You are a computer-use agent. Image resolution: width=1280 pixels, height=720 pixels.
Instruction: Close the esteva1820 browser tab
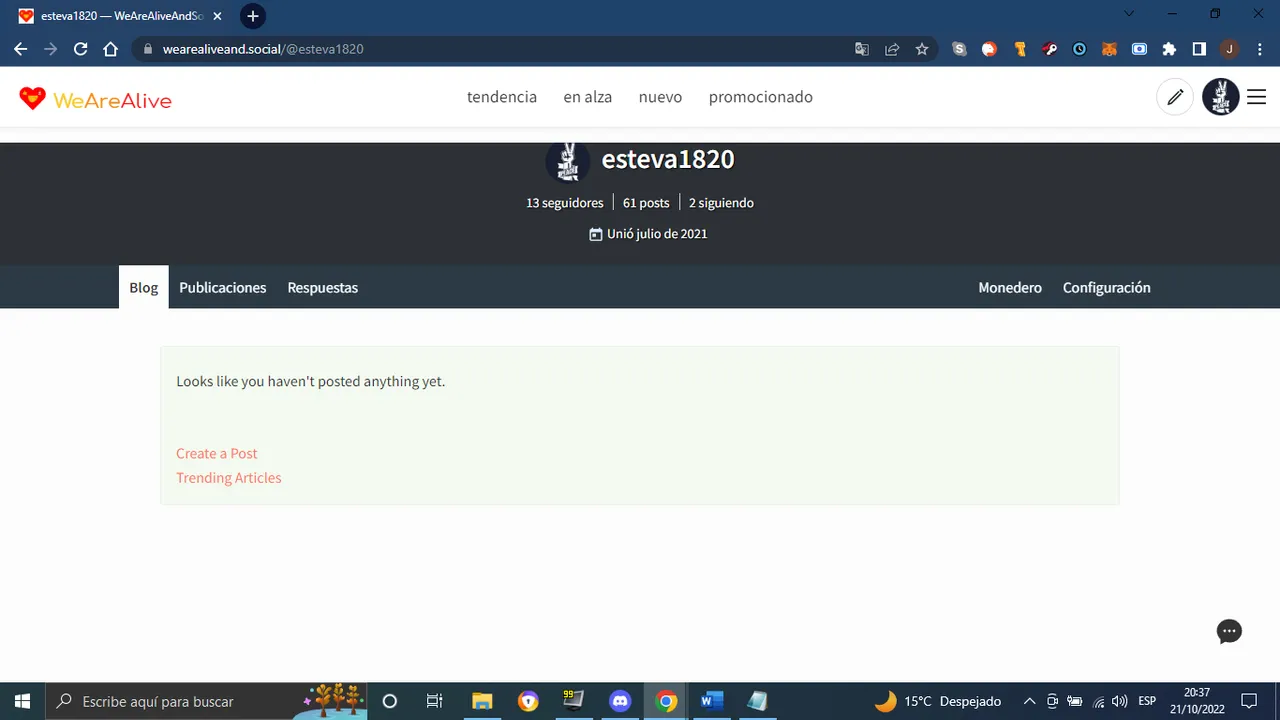[217, 16]
